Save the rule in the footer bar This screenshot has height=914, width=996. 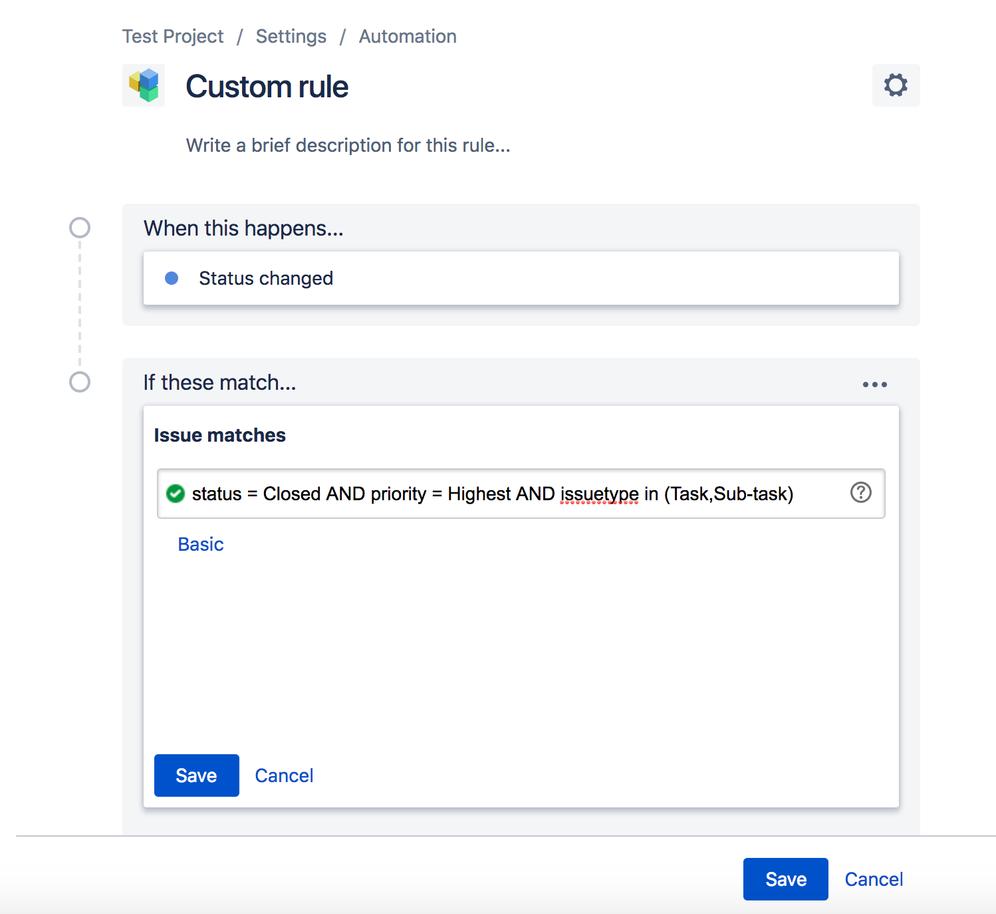[x=786, y=879]
